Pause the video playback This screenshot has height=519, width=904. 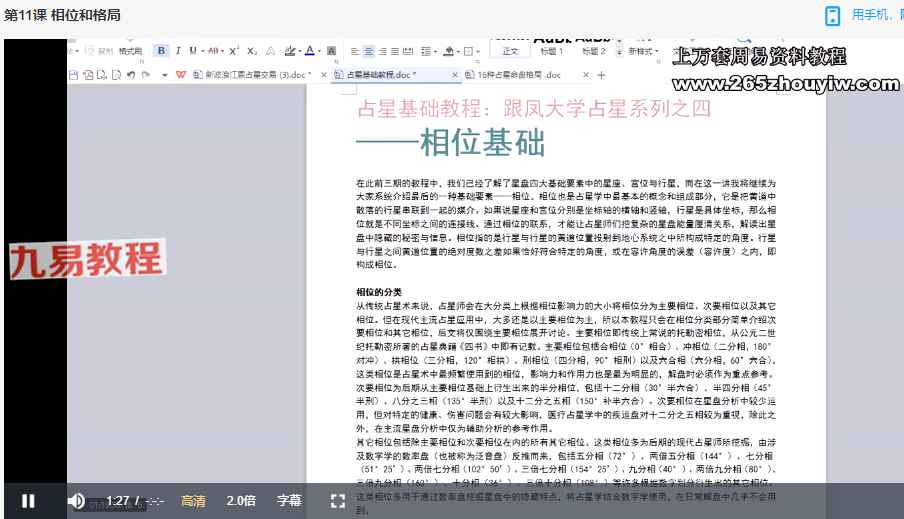click(x=29, y=501)
